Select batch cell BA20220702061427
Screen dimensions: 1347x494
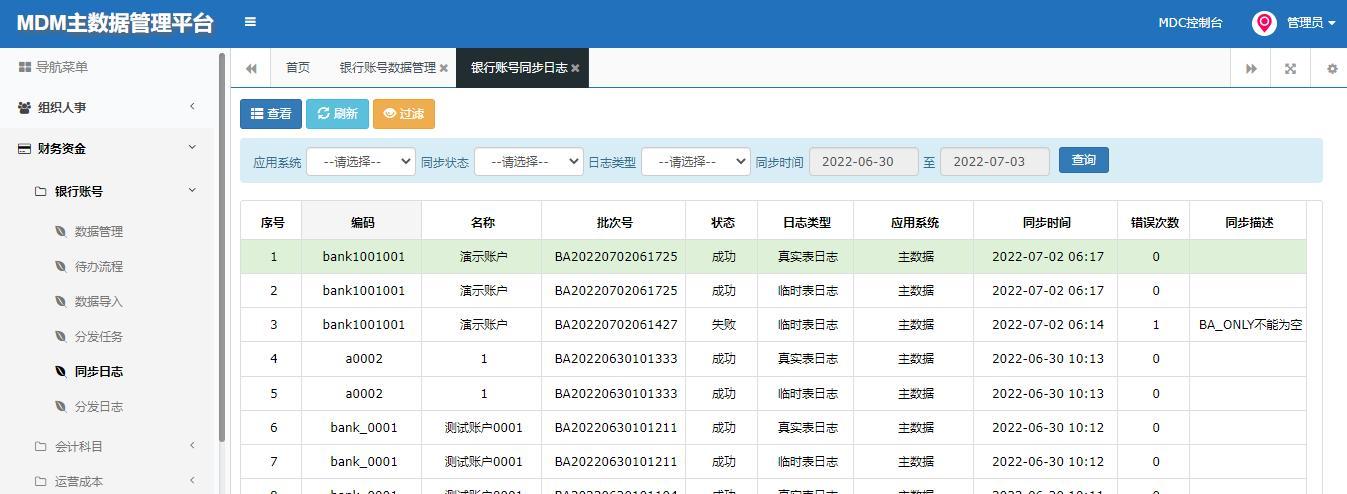pyautogui.click(x=616, y=324)
